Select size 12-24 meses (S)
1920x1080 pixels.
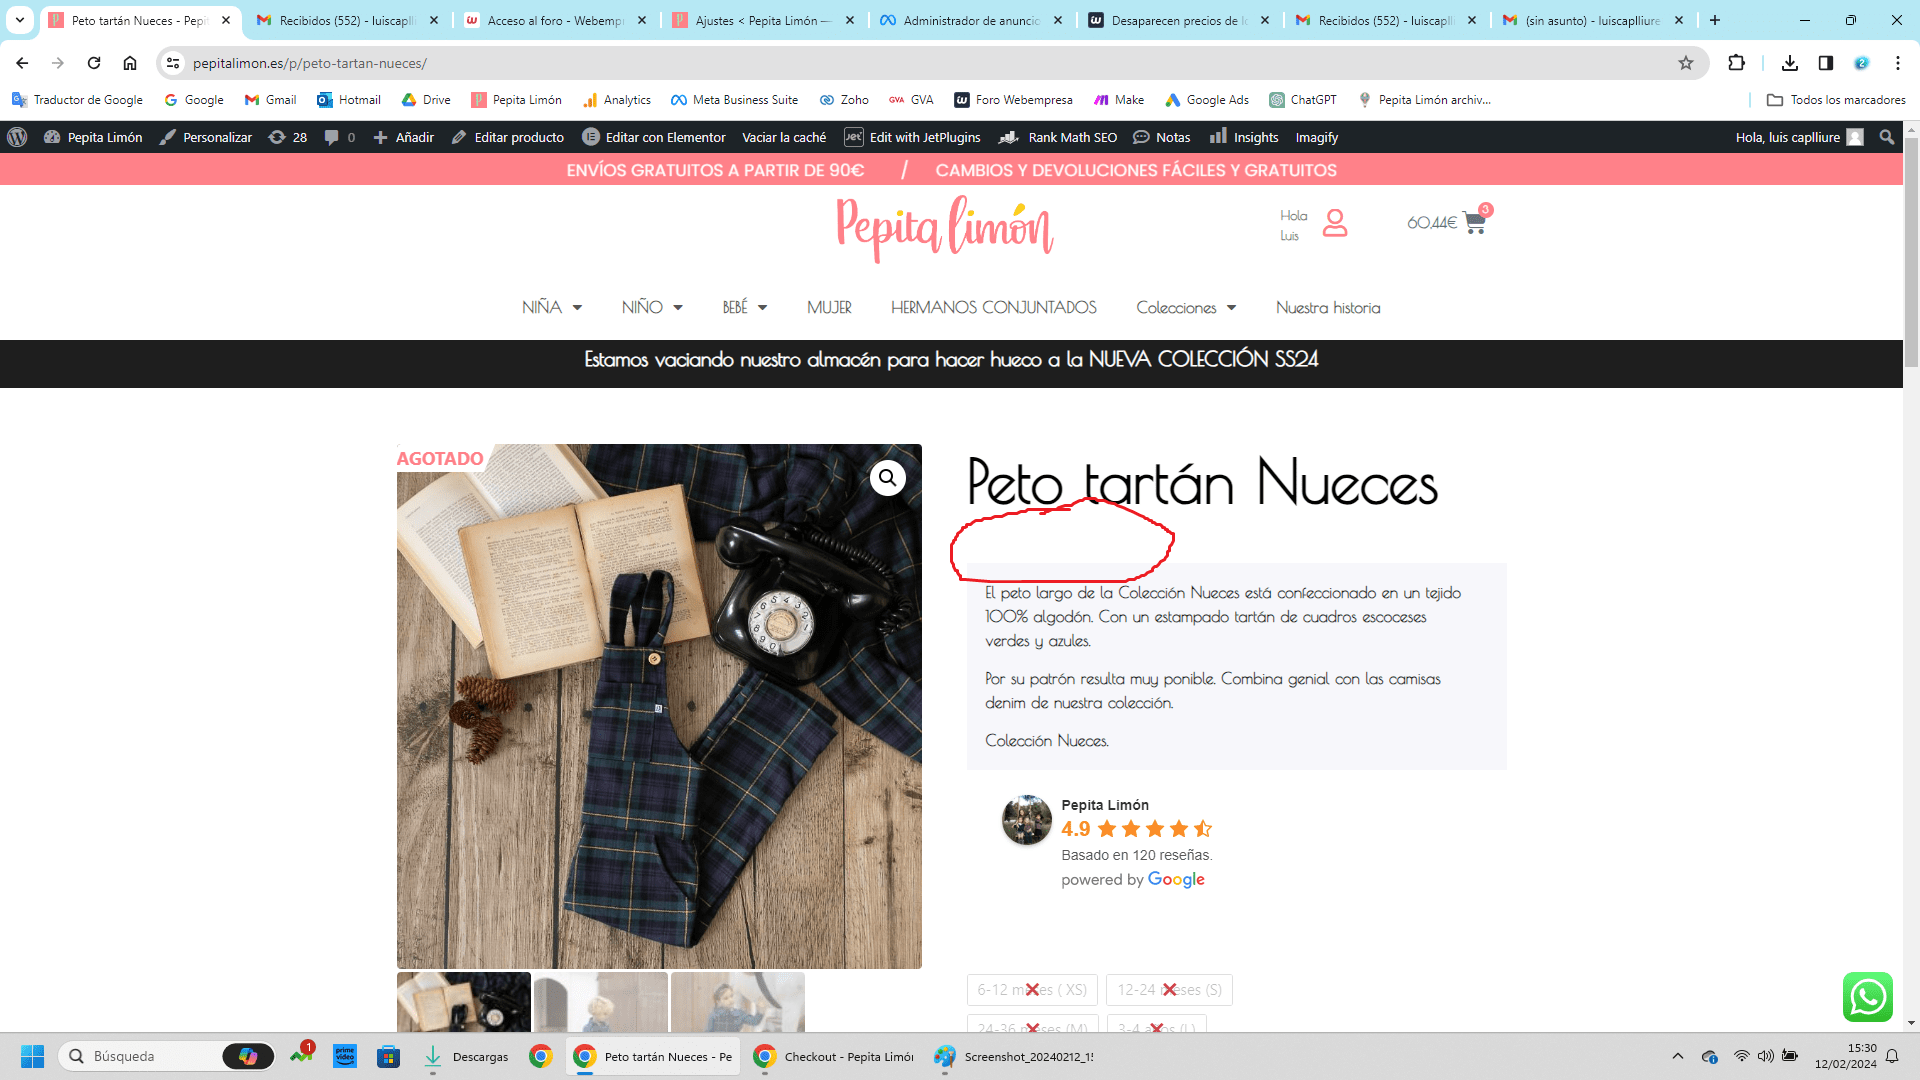tap(1169, 990)
